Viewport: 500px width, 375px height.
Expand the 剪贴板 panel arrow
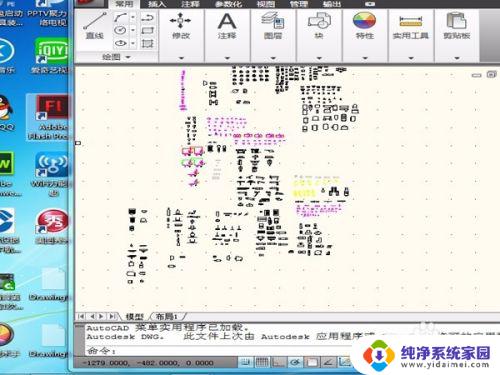[457, 58]
